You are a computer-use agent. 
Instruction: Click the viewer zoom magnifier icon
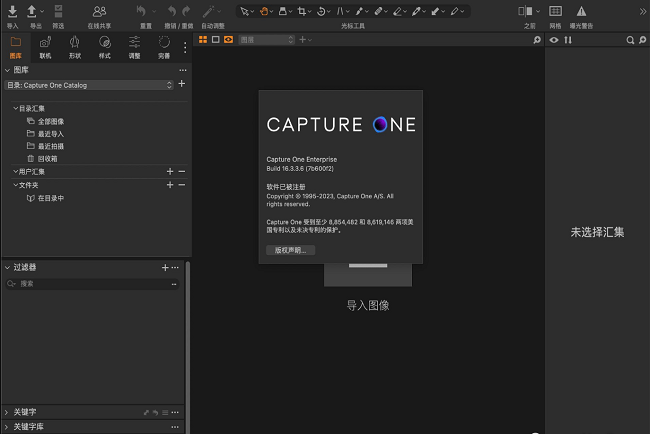(x=537, y=40)
